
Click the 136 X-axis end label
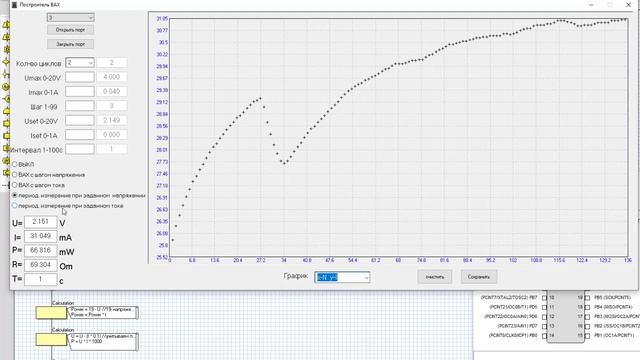628,260
